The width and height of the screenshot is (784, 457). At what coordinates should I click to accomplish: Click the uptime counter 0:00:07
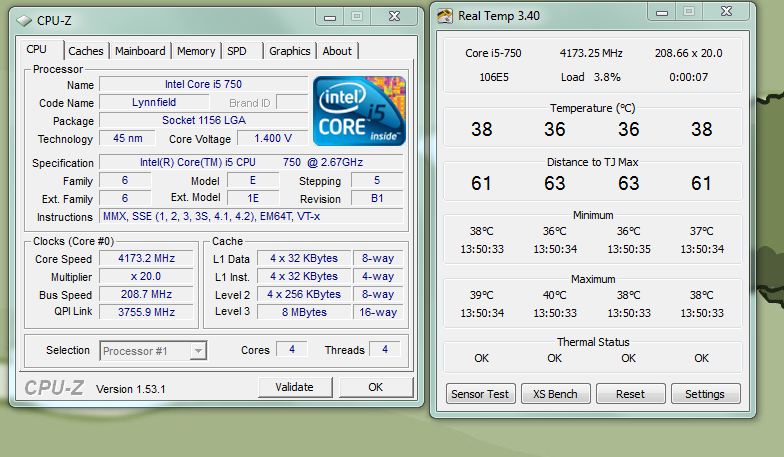(688, 77)
